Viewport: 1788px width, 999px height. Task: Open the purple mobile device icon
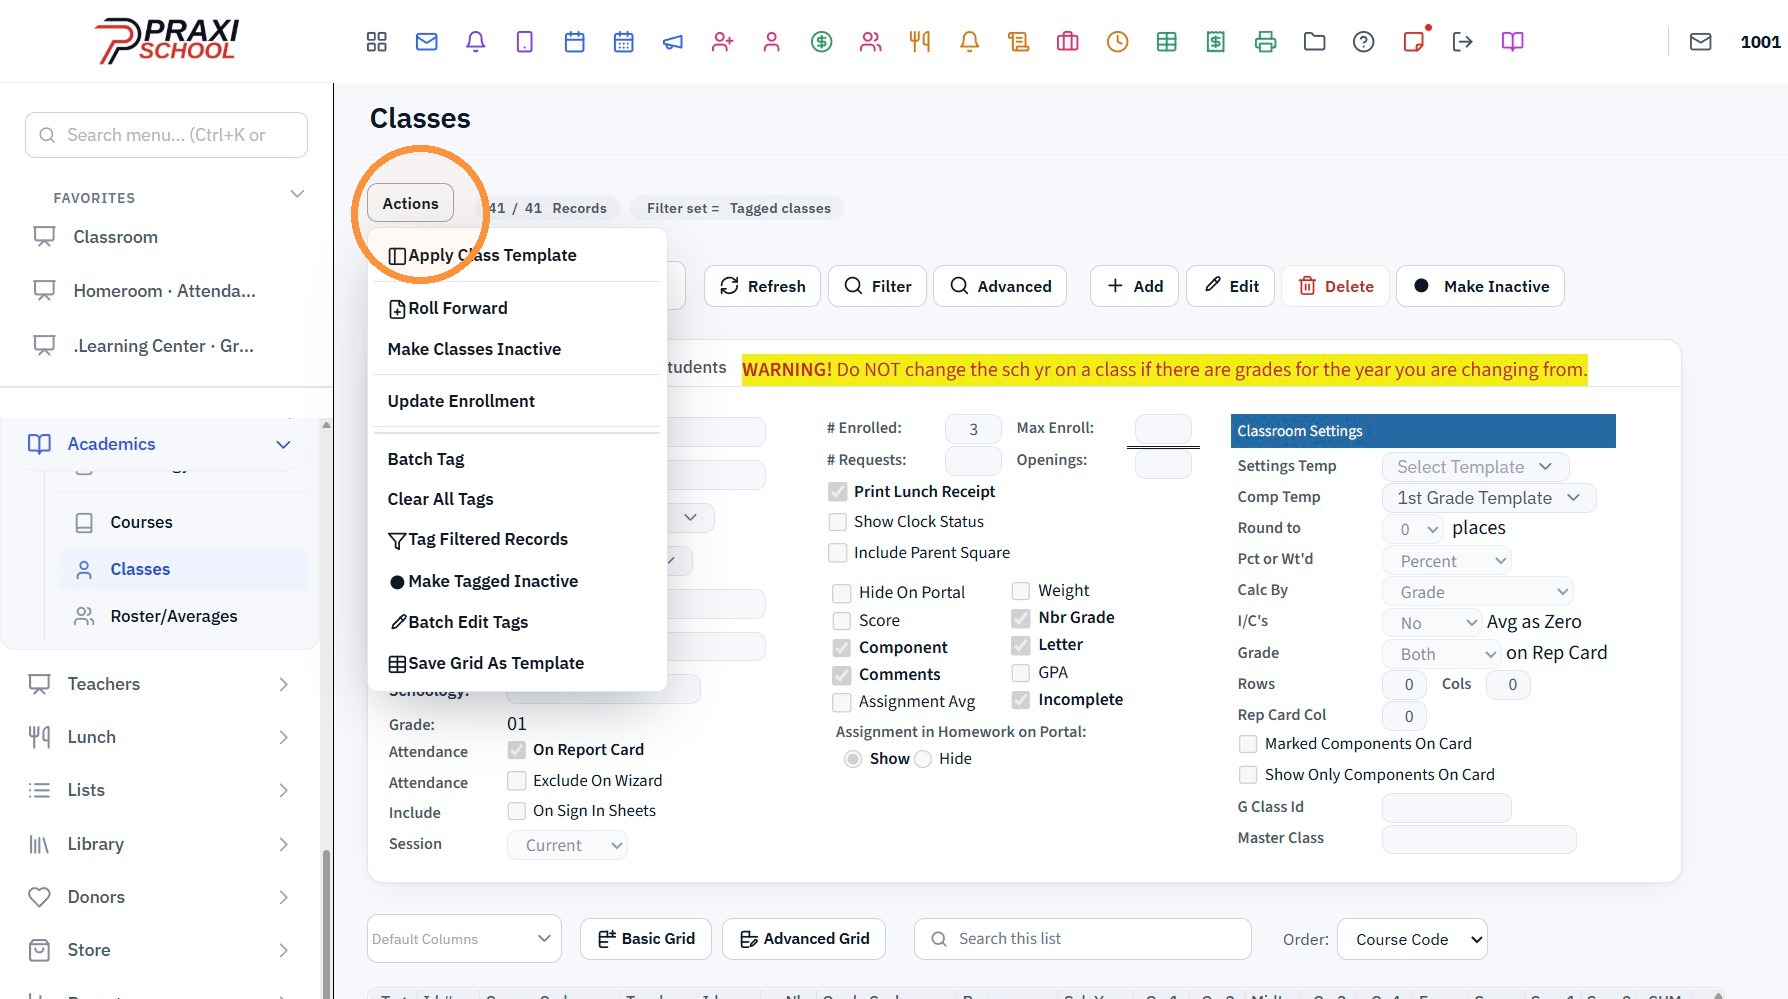point(525,42)
